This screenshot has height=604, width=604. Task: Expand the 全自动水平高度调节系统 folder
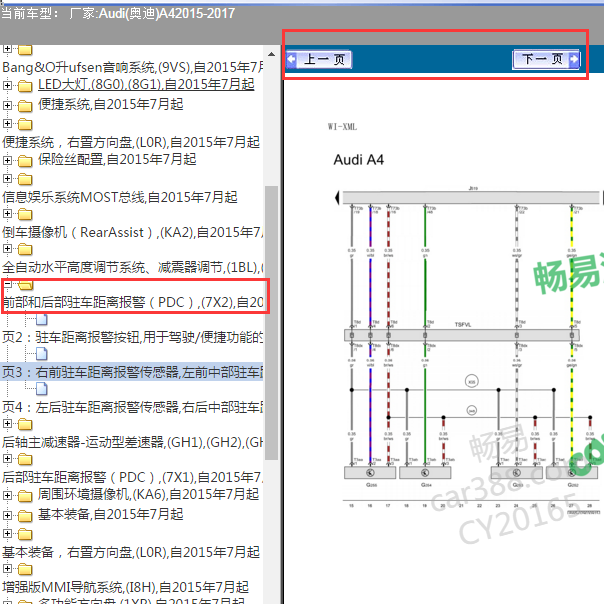7,248
